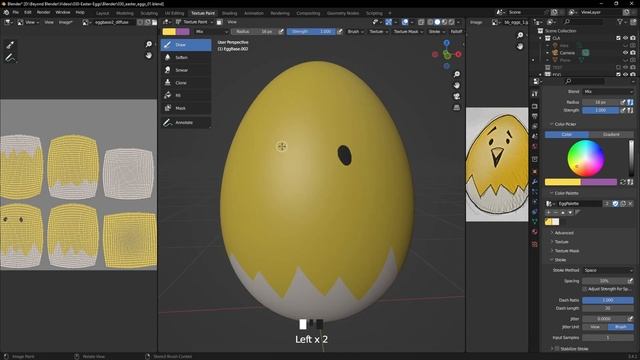Collapse the Color Picker panel
The width and height of the screenshot is (640, 360).
tap(565, 124)
